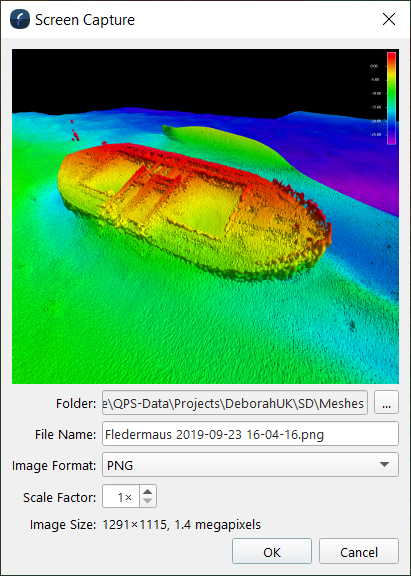The height and width of the screenshot is (576, 411).
Task: Click the OK button
Action: click(272, 551)
